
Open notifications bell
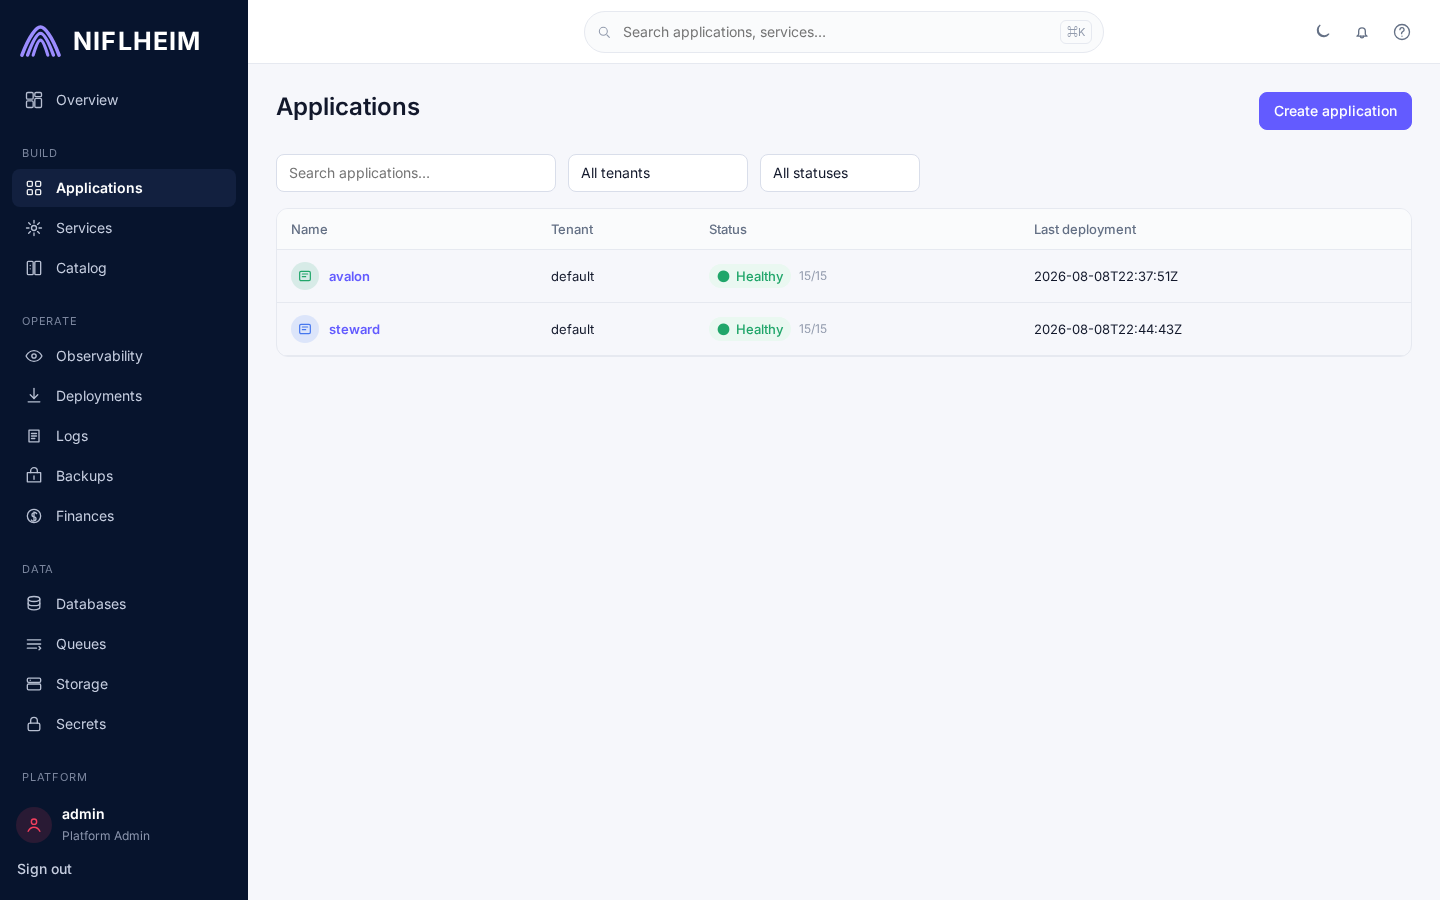[x=1362, y=32]
